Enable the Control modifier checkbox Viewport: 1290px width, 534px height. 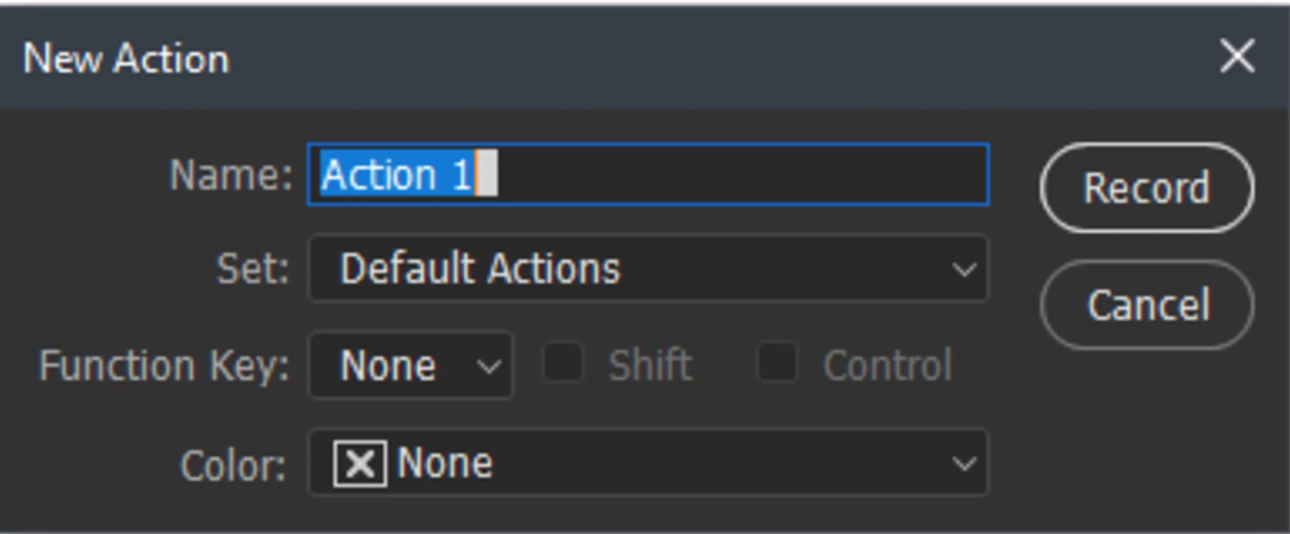[777, 364]
